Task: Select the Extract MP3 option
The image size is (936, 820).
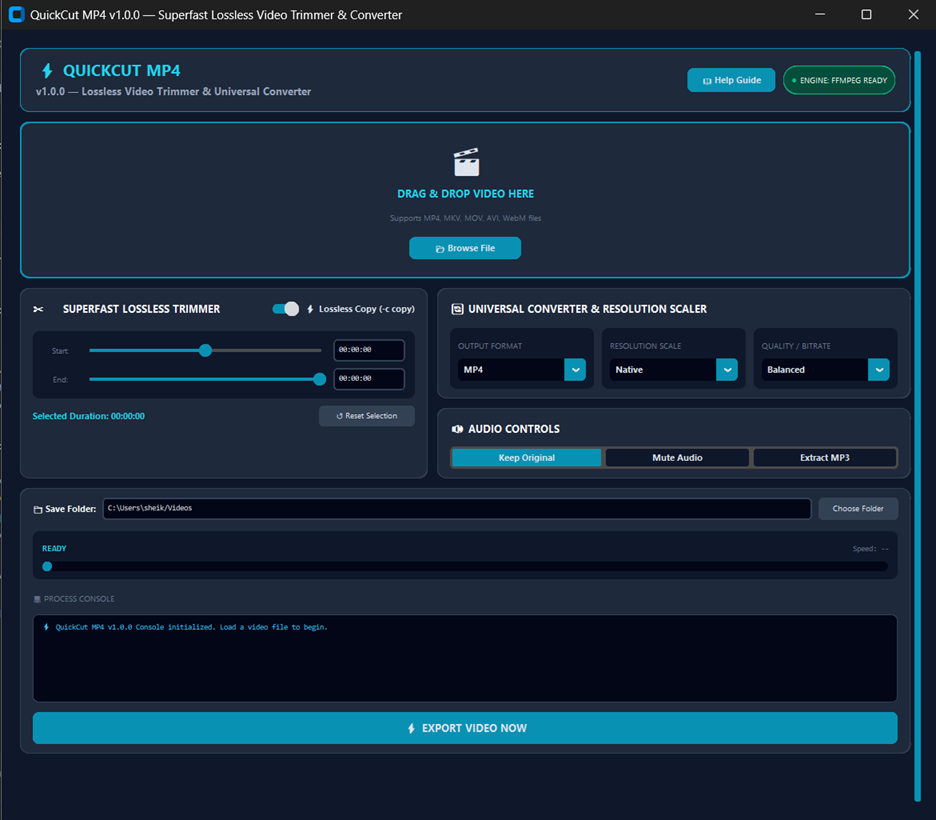Action: (824, 458)
